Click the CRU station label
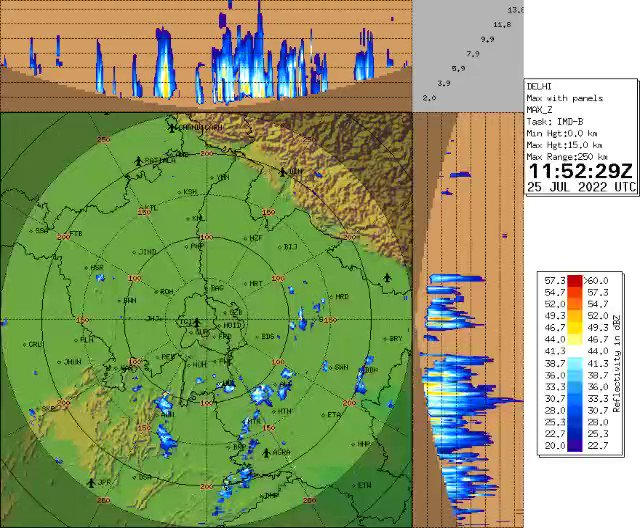Viewport: 640px width, 528px height. [36, 344]
